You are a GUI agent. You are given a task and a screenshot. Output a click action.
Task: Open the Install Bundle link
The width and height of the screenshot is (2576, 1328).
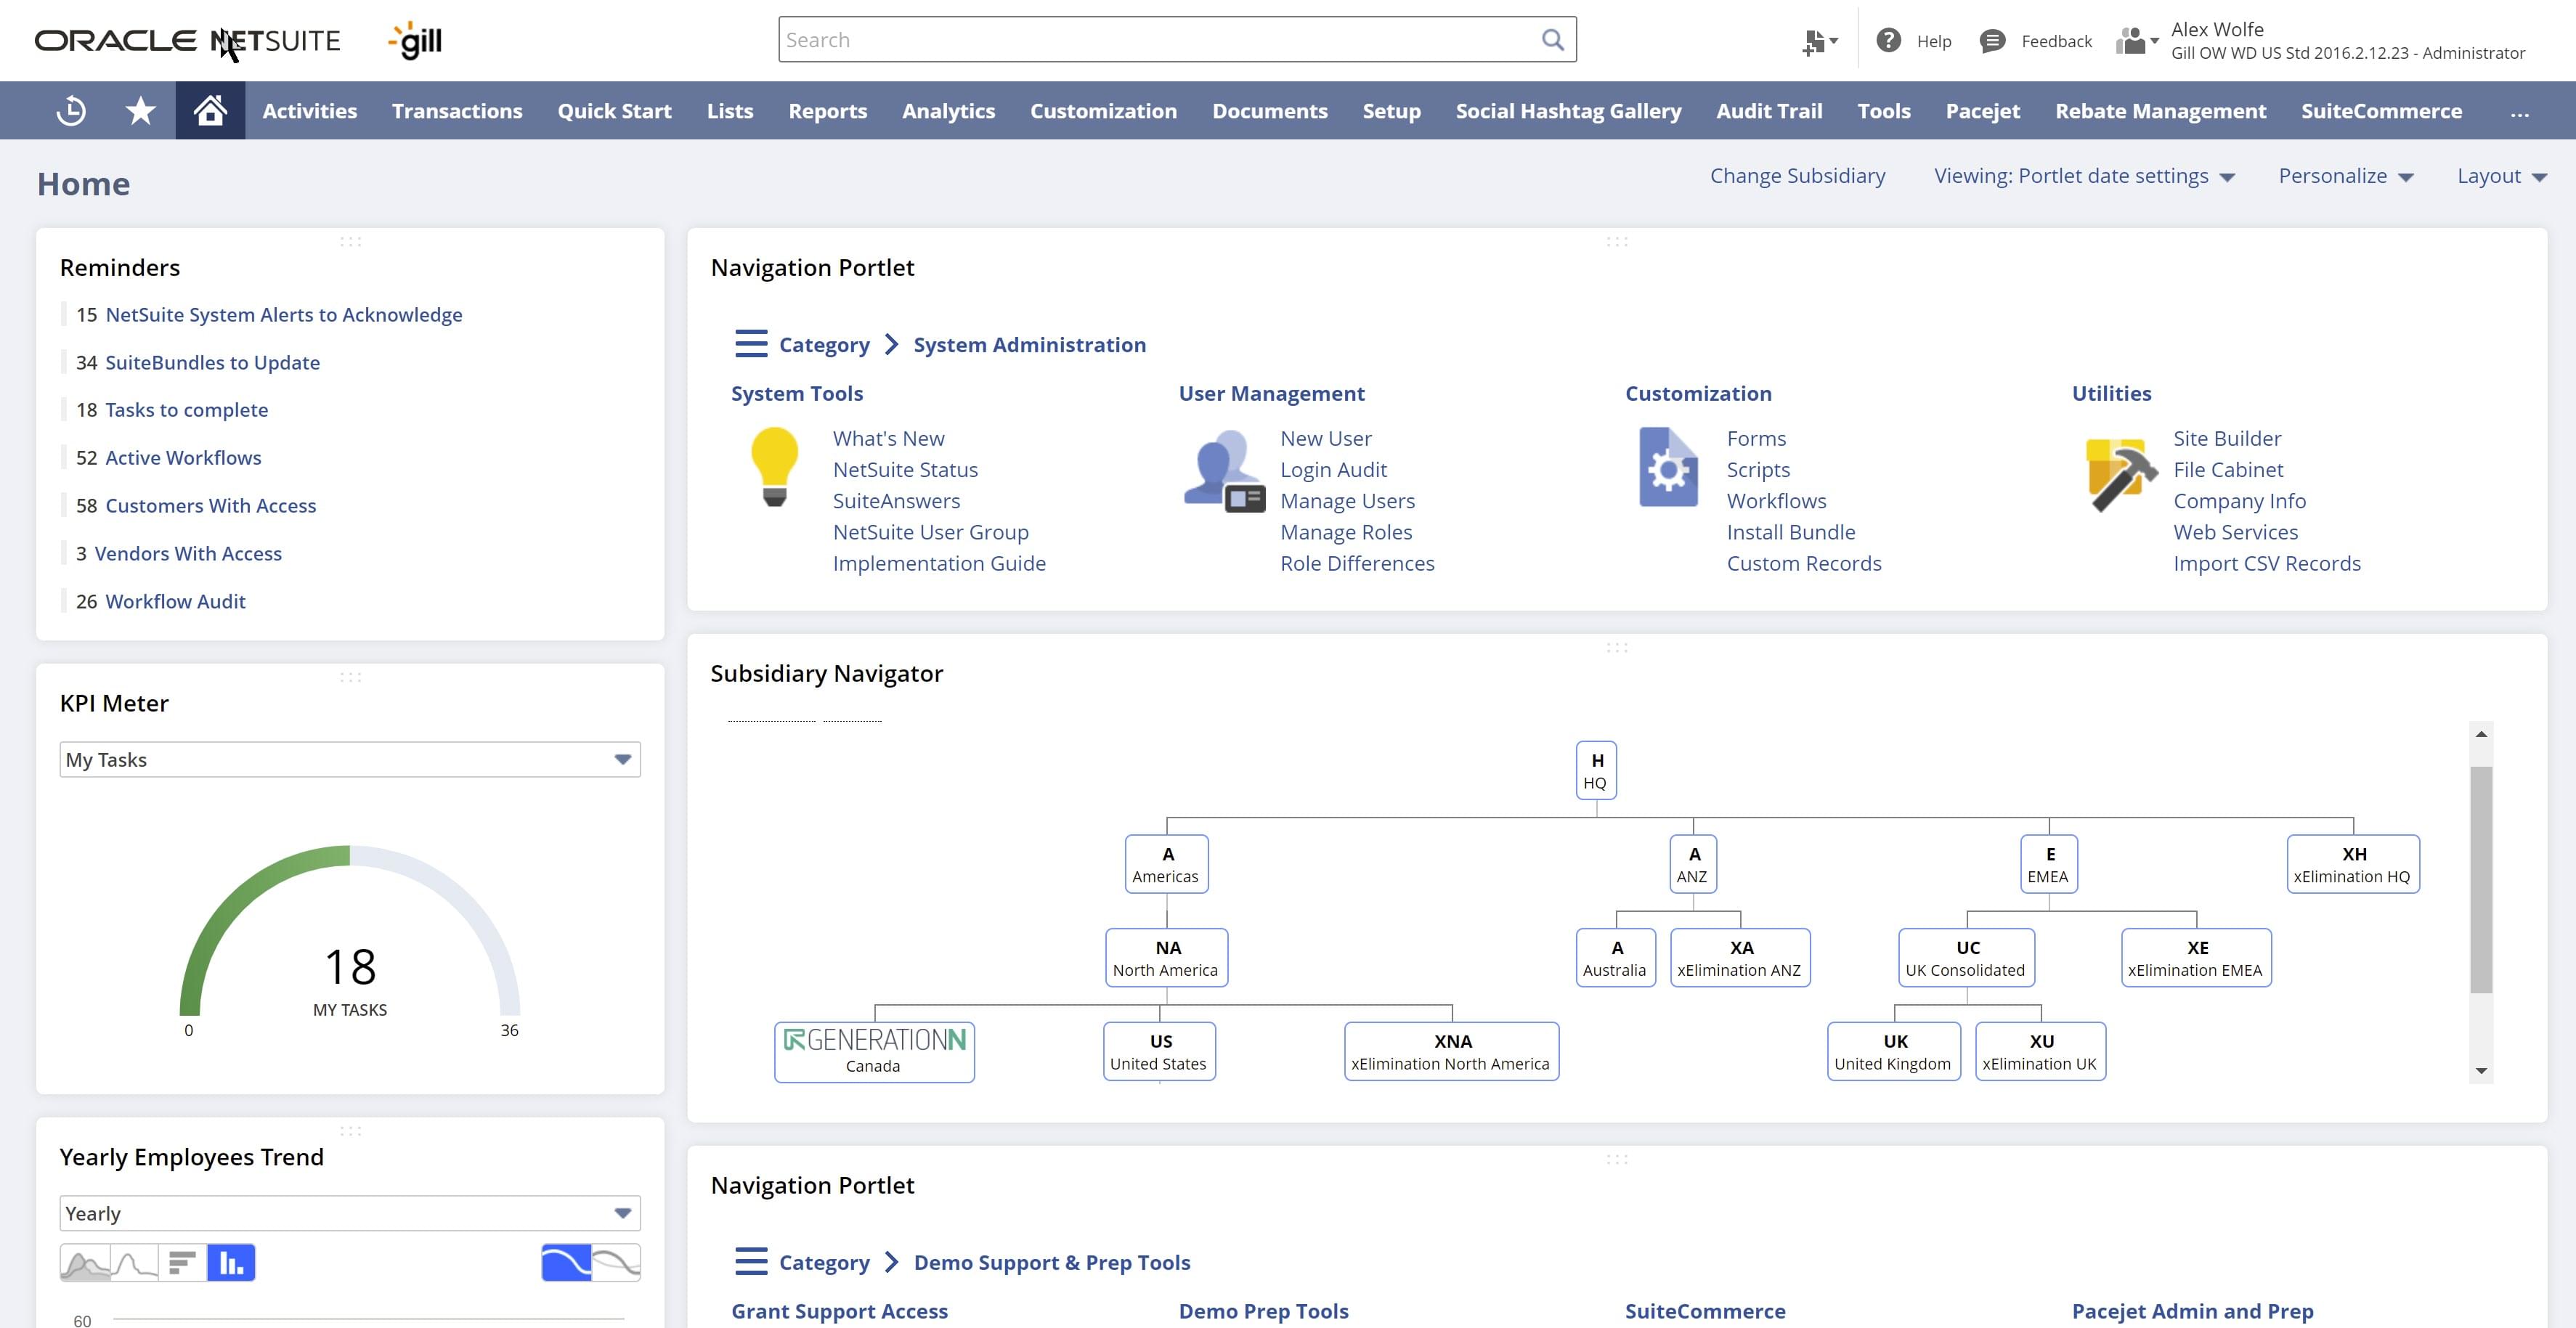1790,532
